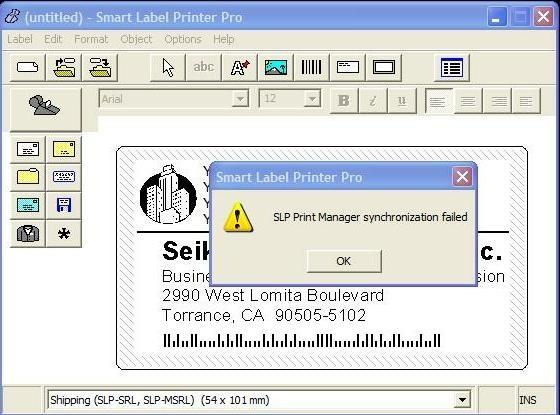Image resolution: width=560 pixels, height=415 pixels.
Task: Select the abc text object tool
Action: point(204,67)
